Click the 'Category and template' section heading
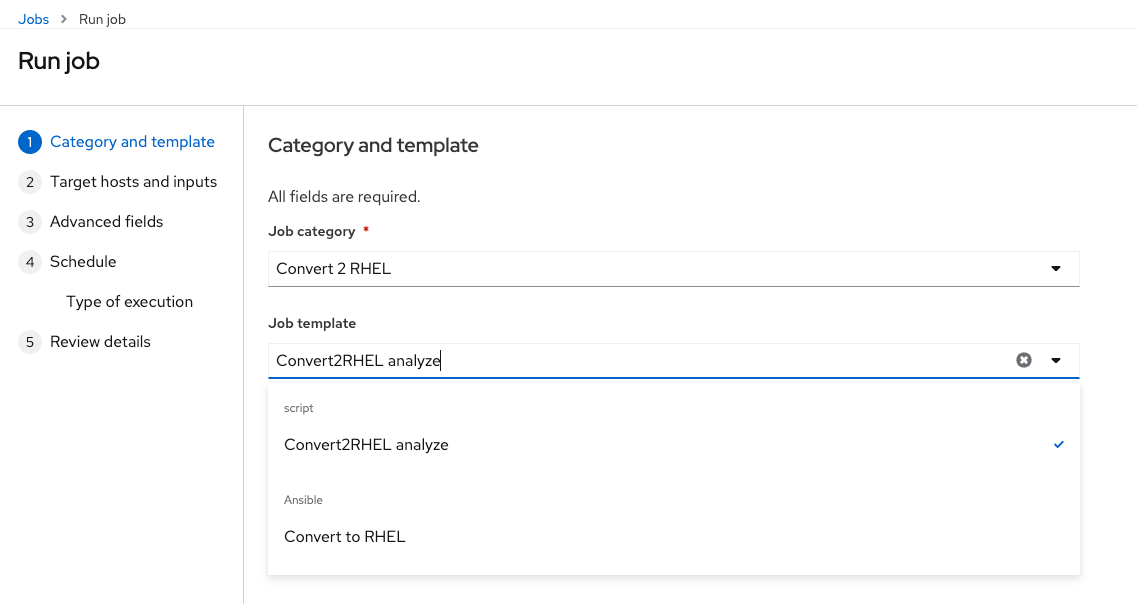The width and height of the screenshot is (1137, 604). tap(373, 146)
